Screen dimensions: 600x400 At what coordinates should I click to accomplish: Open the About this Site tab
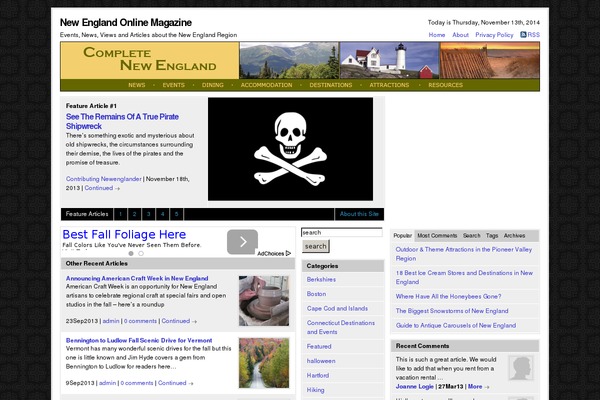point(359,214)
